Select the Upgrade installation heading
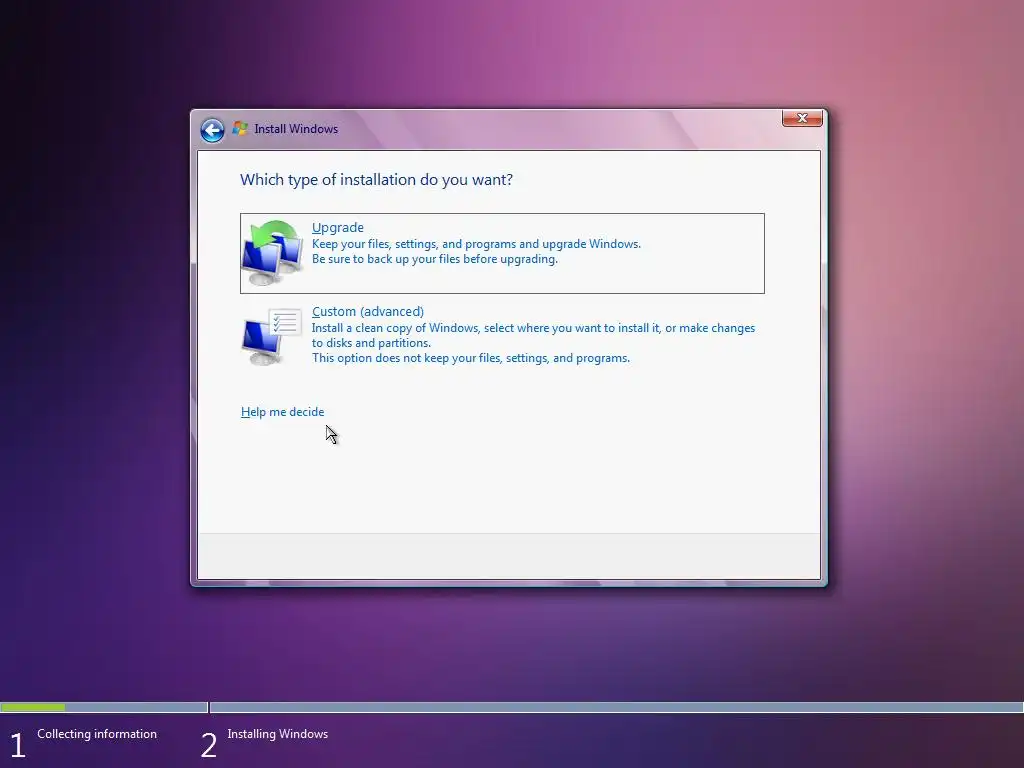The width and height of the screenshot is (1024, 768). tap(338, 227)
